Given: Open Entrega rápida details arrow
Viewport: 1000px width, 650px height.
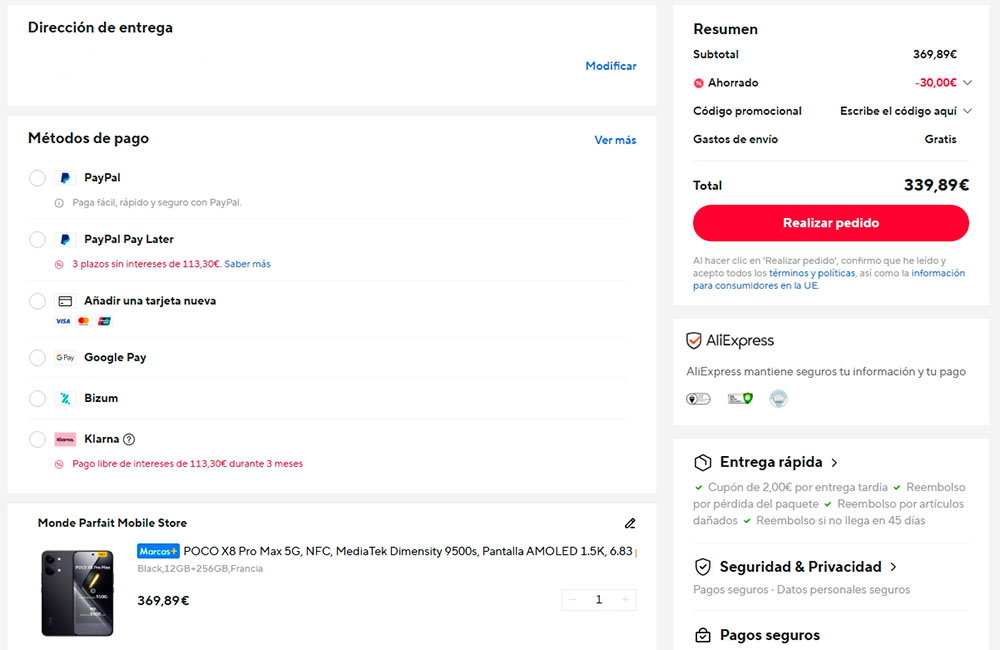Looking at the screenshot, I should click(x=834, y=463).
